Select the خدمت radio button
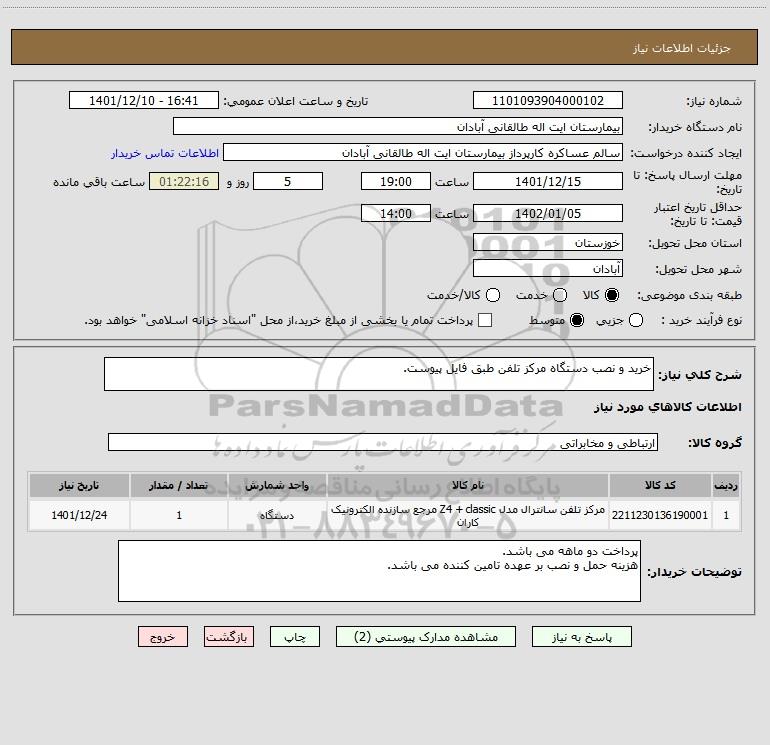The width and height of the screenshot is (770, 745). pos(560,295)
